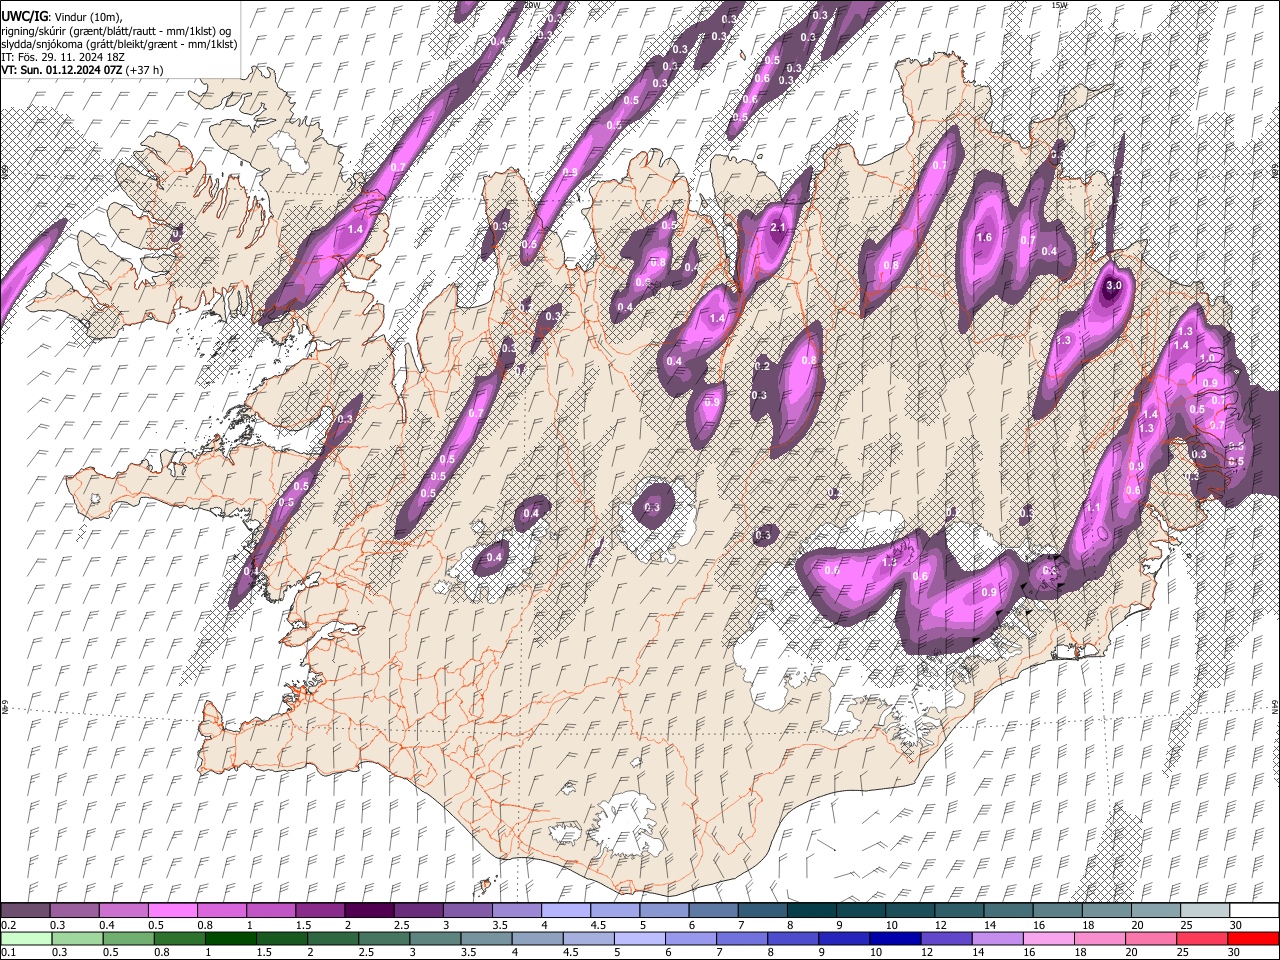Pick the violet swatch labeled 12 in bottom row

click(946, 939)
